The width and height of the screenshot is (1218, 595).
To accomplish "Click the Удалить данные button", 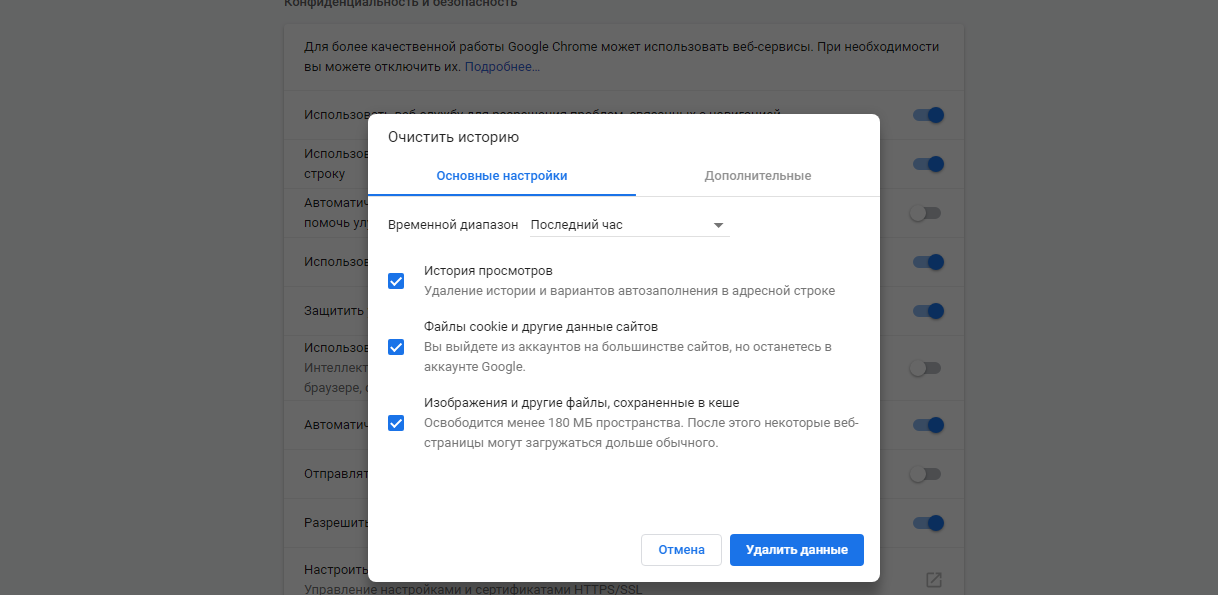I will pyautogui.click(x=797, y=550).
